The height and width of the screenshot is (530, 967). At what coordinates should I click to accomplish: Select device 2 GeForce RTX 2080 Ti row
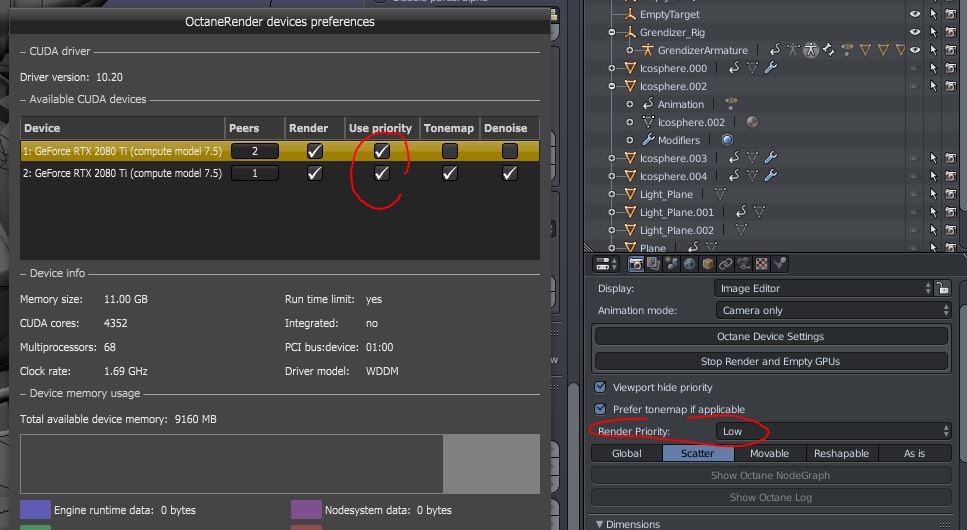[x=280, y=173]
